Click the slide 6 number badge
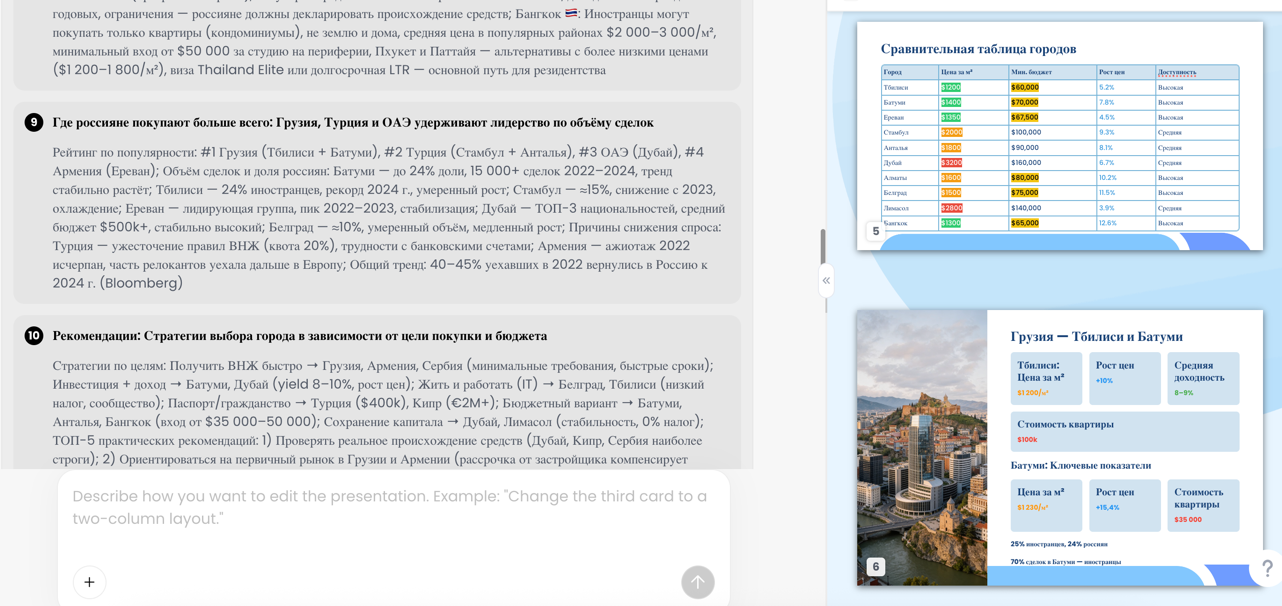1282x606 pixels. 876,566
